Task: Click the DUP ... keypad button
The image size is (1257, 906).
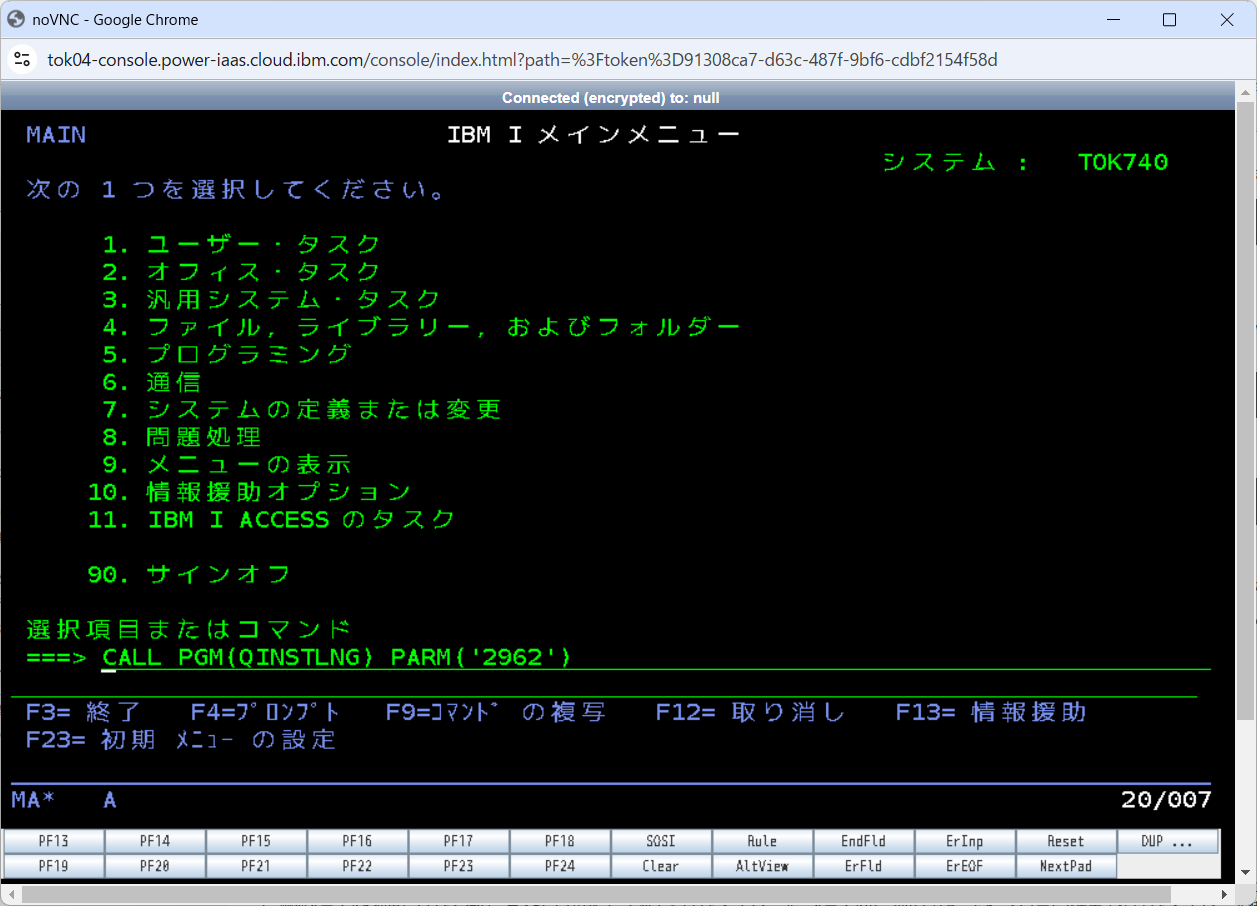Action: 1167,842
